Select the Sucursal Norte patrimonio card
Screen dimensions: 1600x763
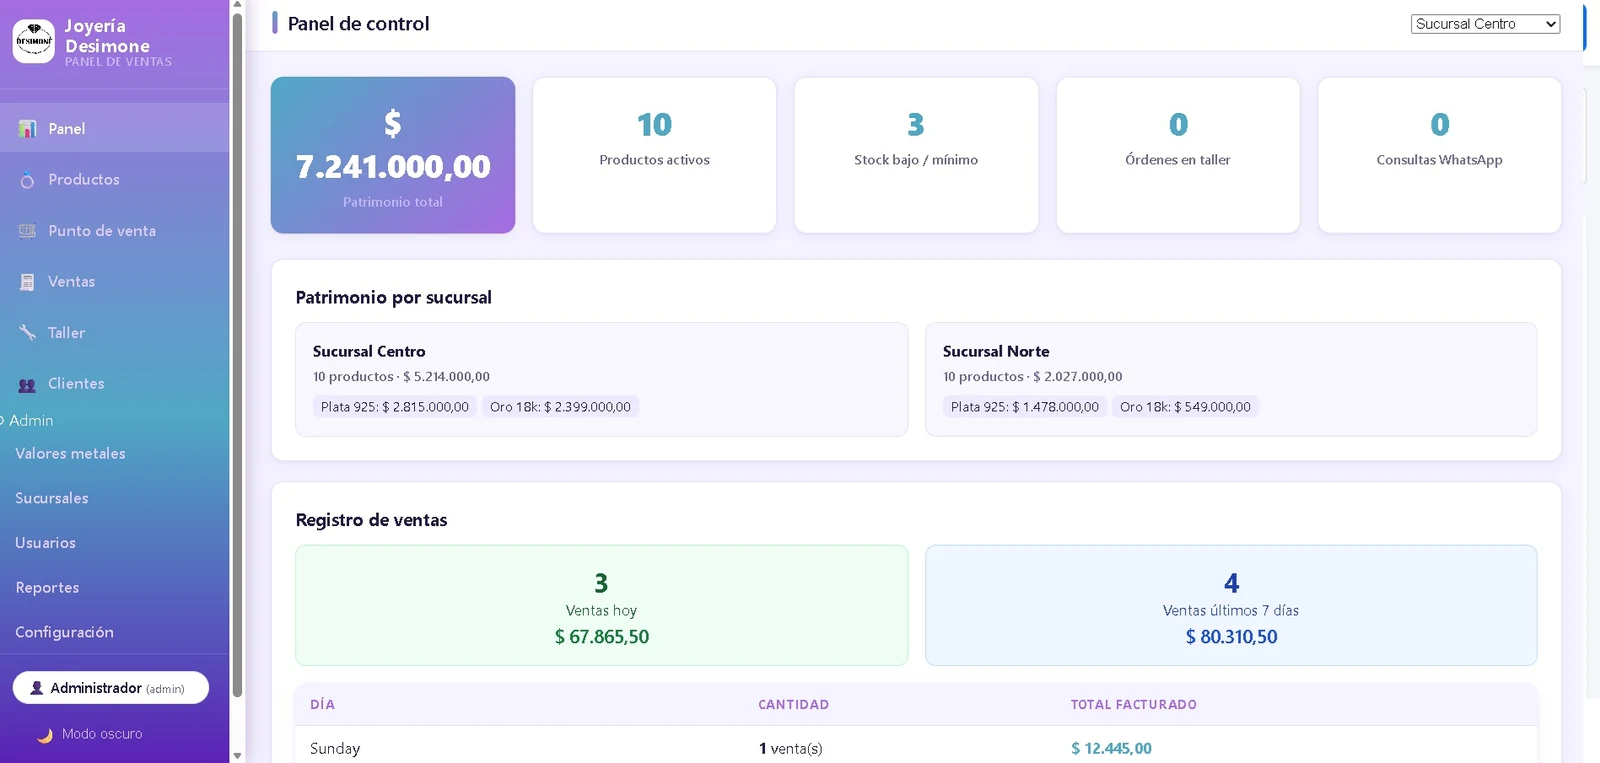tap(1231, 379)
